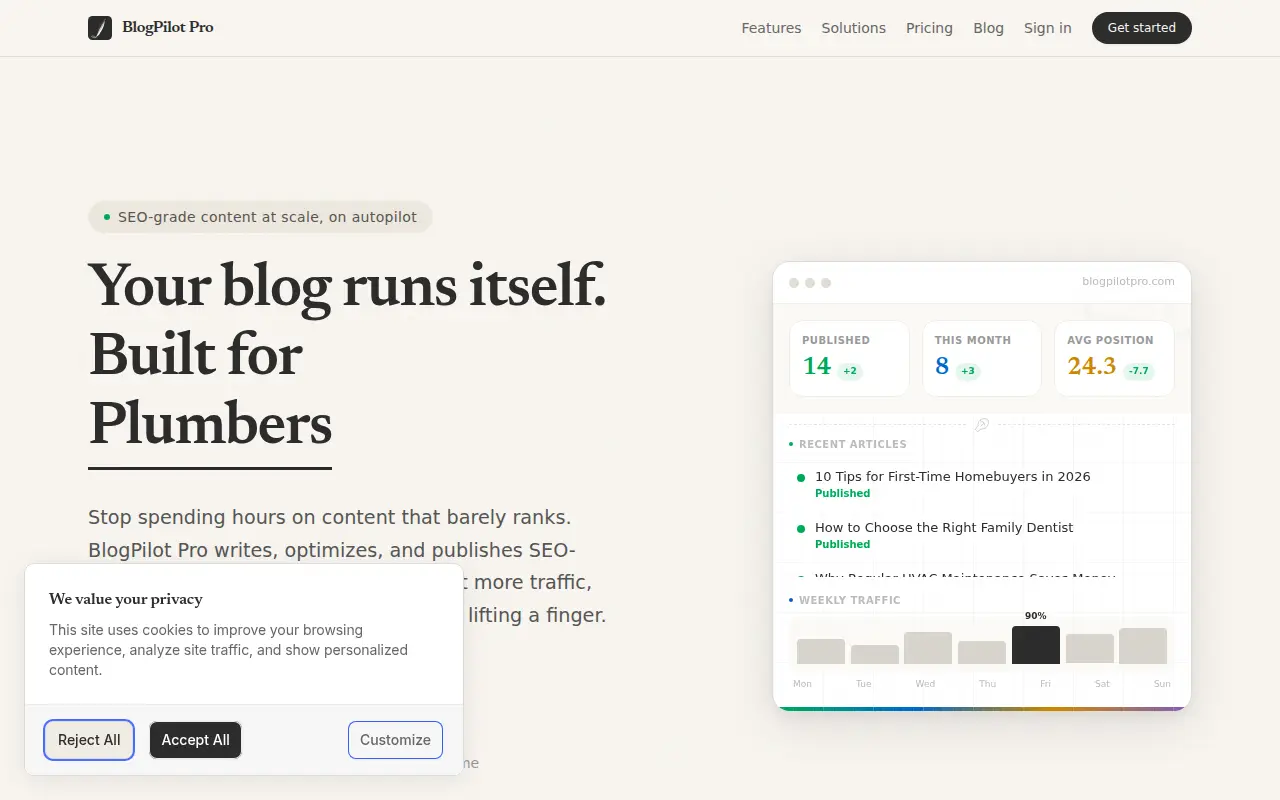
Task: Open article 10 Tips for First-Time Homebuyers
Action: 952,477
